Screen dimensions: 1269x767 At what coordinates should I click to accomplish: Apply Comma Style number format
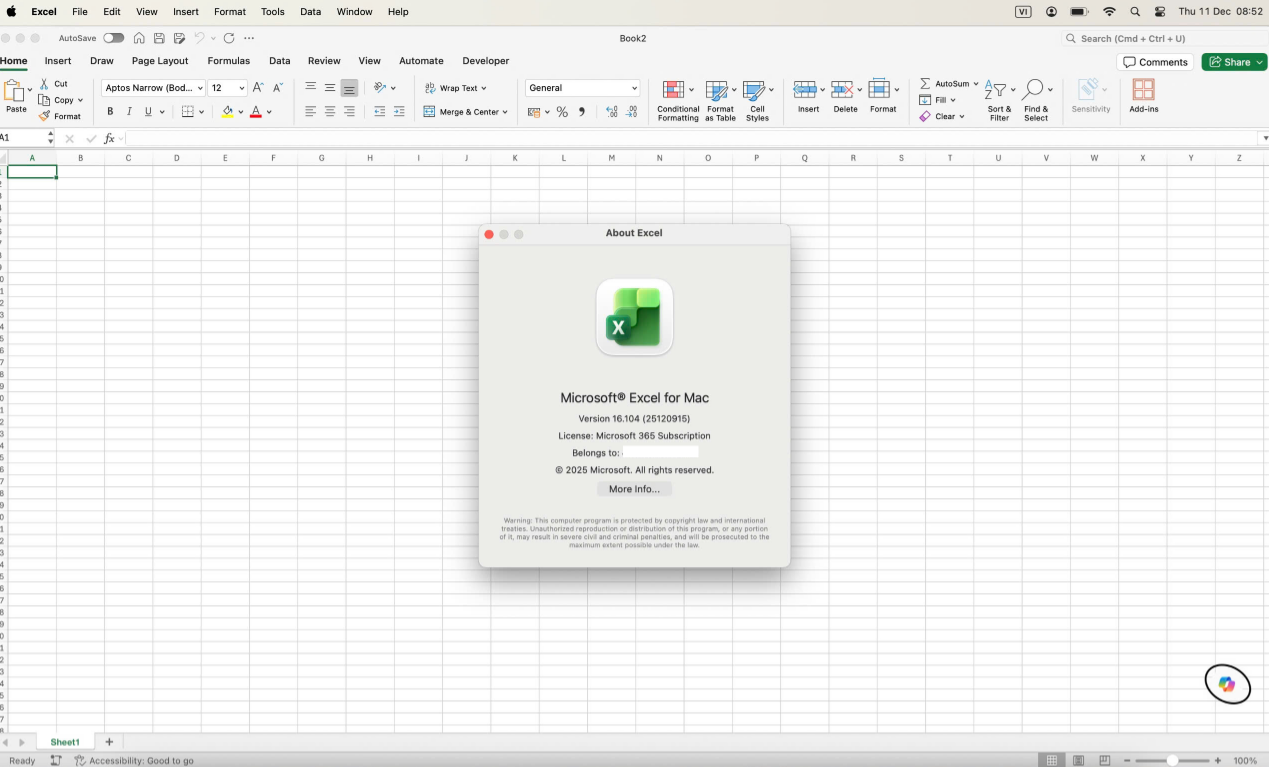(582, 112)
